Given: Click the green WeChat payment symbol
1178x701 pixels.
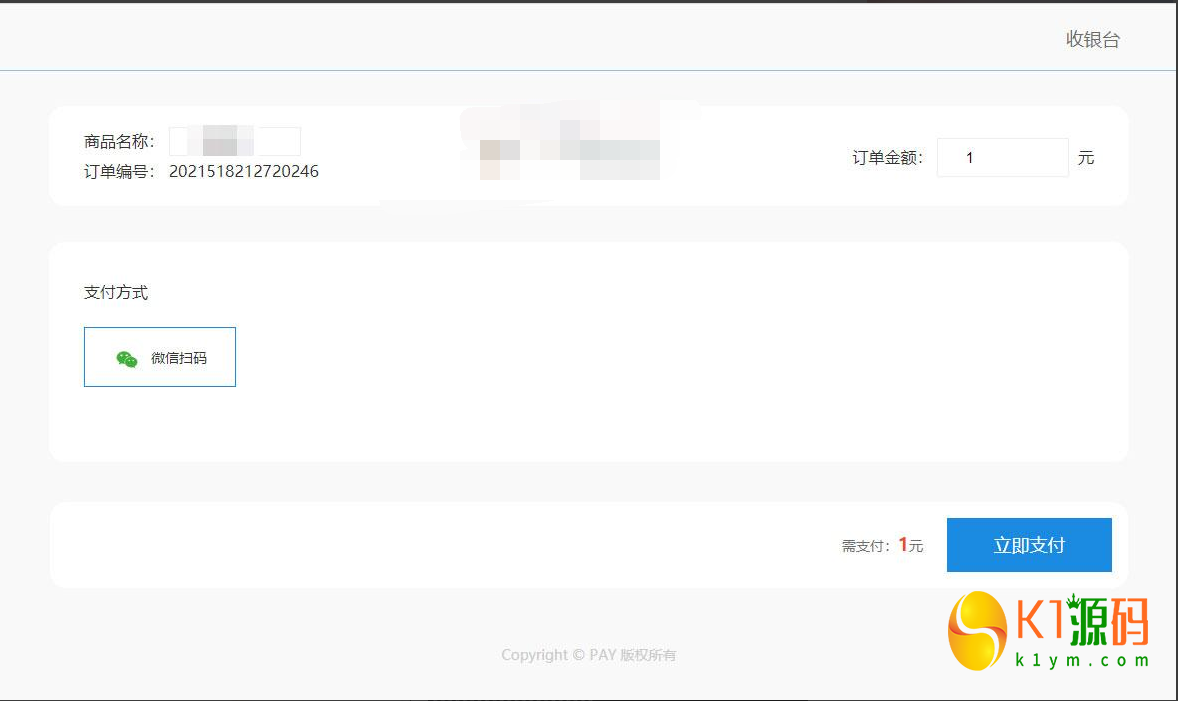Looking at the screenshot, I should (126, 357).
